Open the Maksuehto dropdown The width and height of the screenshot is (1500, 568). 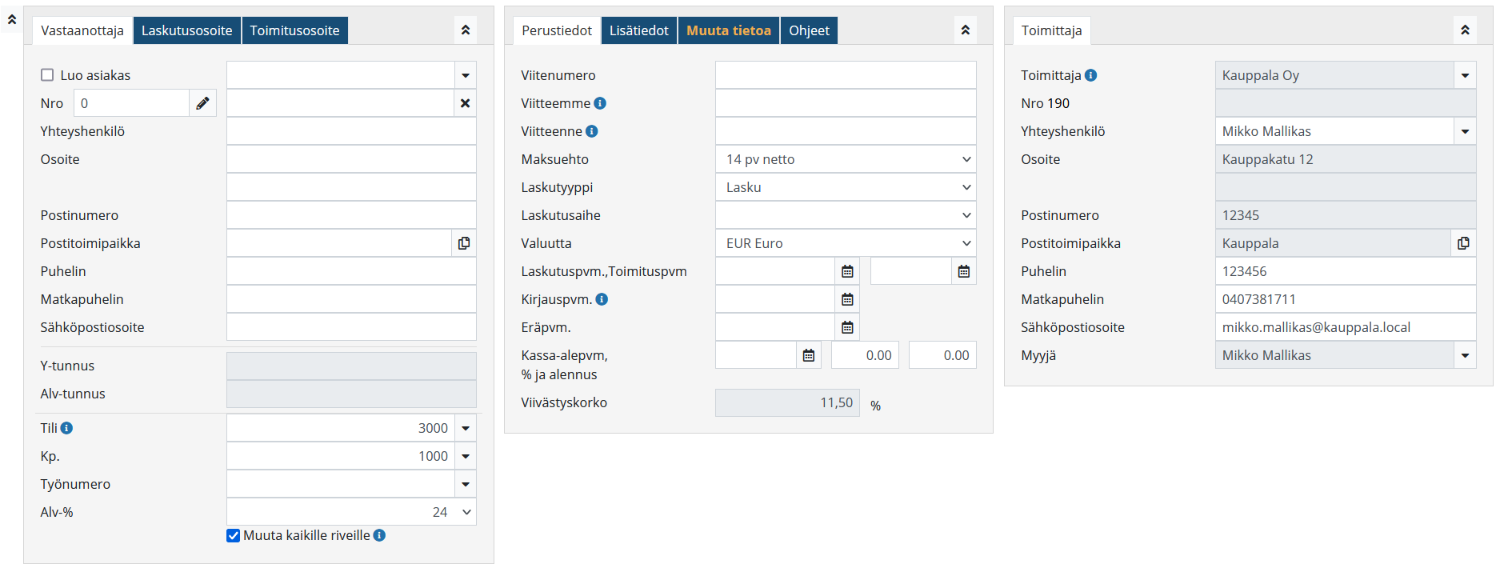[845, 159]
